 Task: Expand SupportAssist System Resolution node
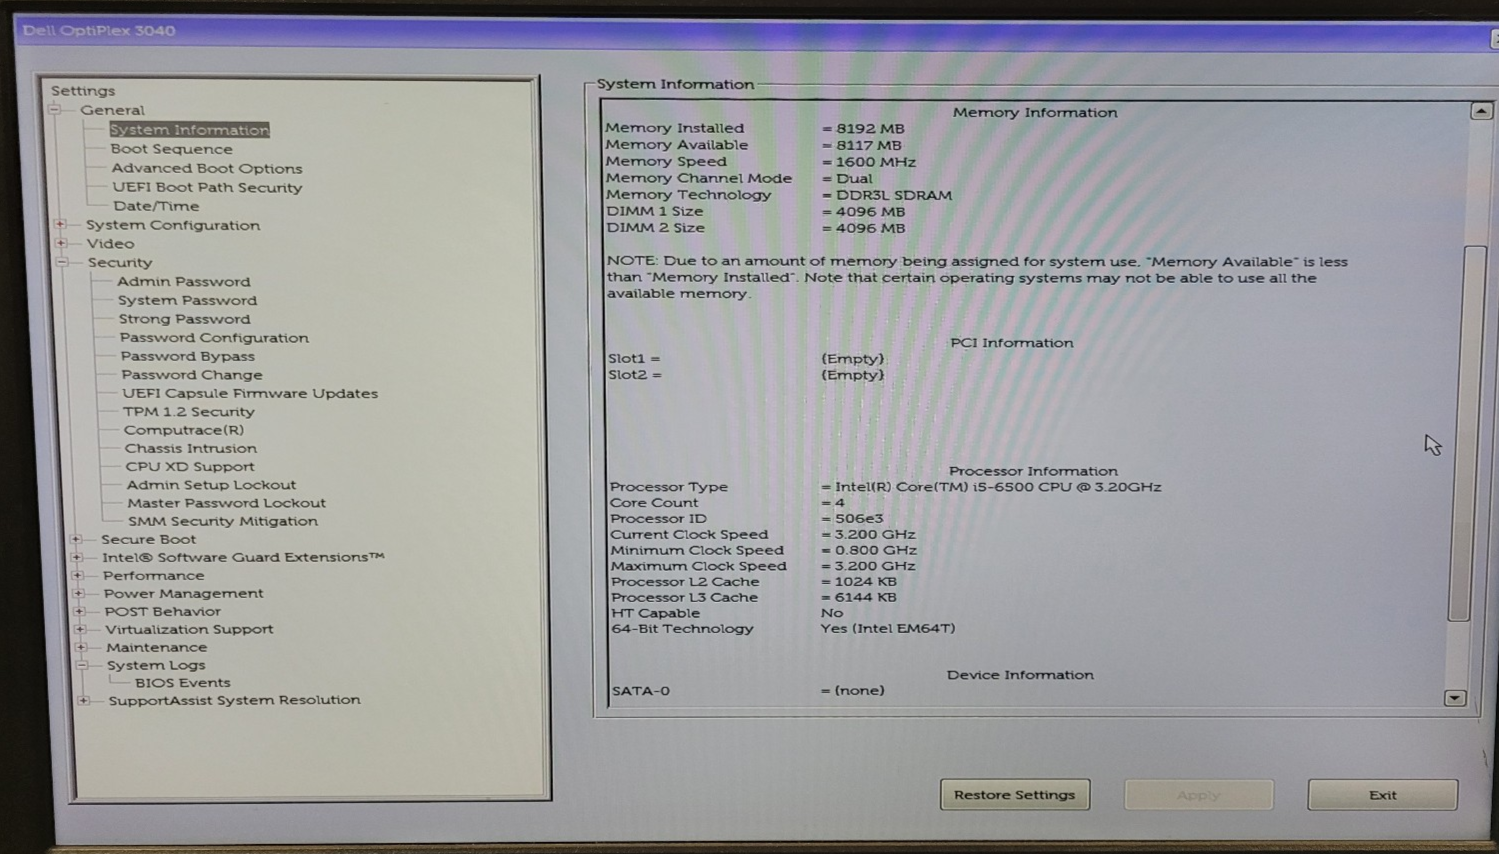pyautogui.click(x=84, y=700)
